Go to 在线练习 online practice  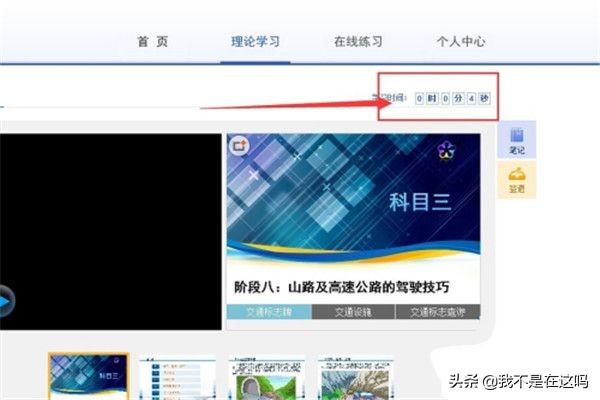tap(358, 42)
